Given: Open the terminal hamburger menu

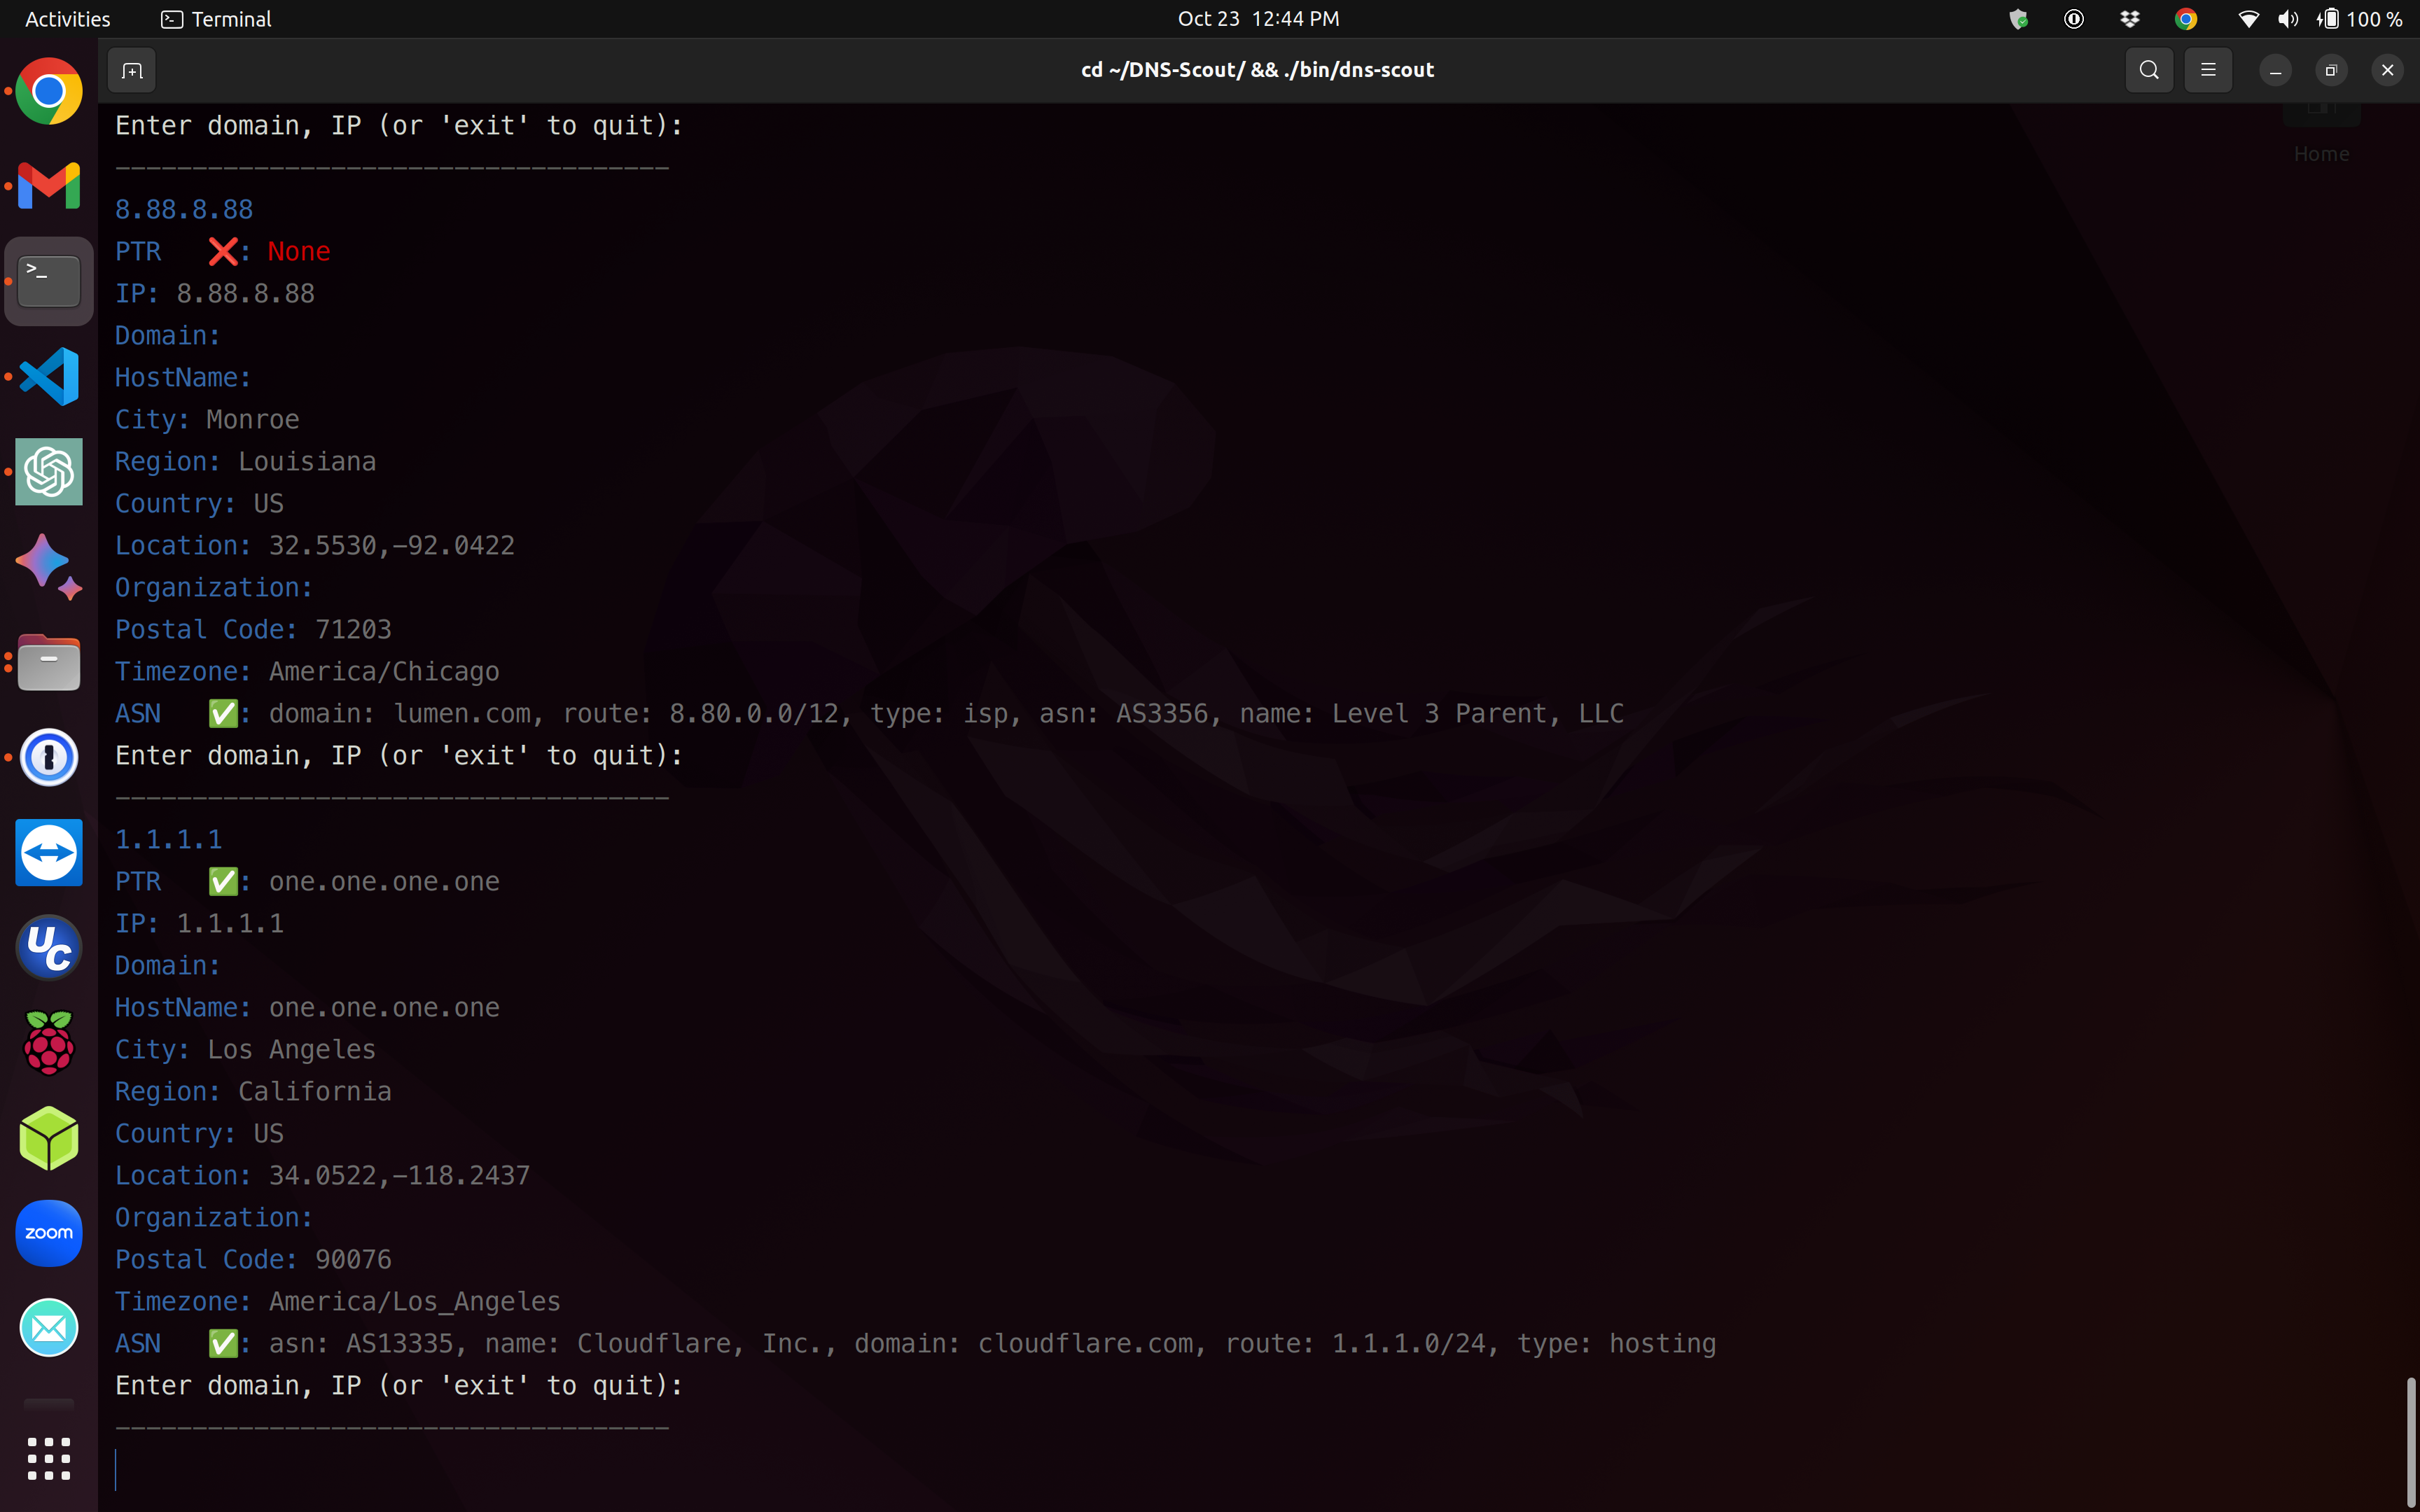Looking at the screenshot, I should click(2208, 70).
